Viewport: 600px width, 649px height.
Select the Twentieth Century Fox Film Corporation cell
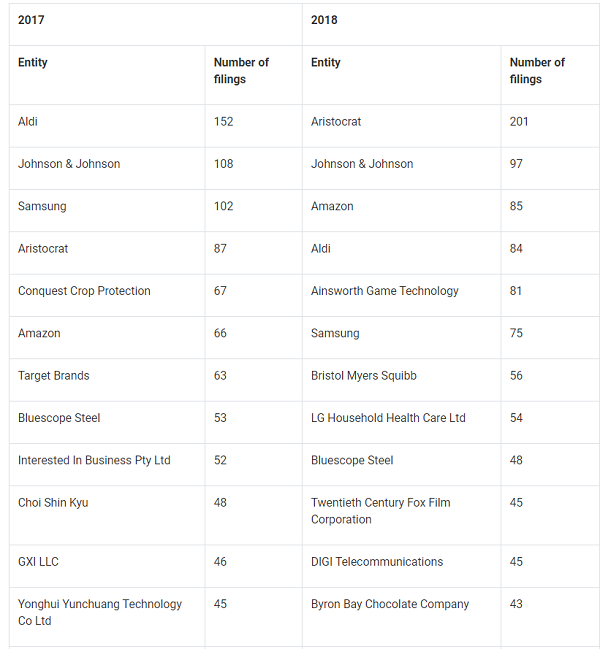[380, 511]
